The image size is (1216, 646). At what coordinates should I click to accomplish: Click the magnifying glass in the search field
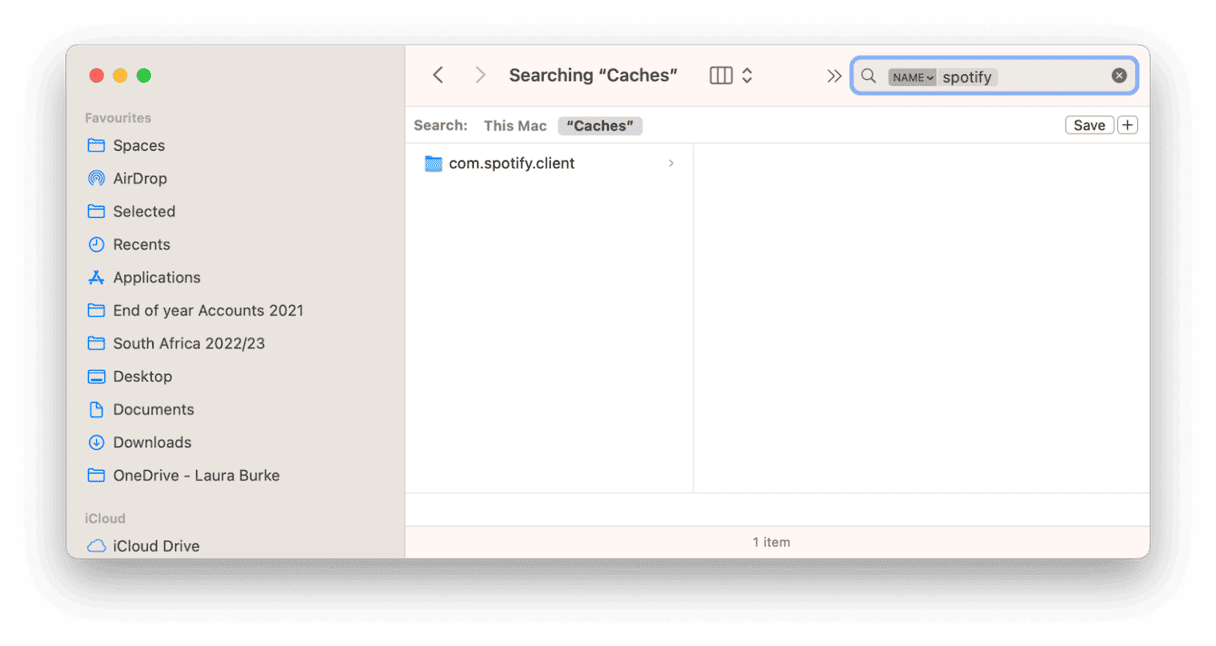point(868,76)
